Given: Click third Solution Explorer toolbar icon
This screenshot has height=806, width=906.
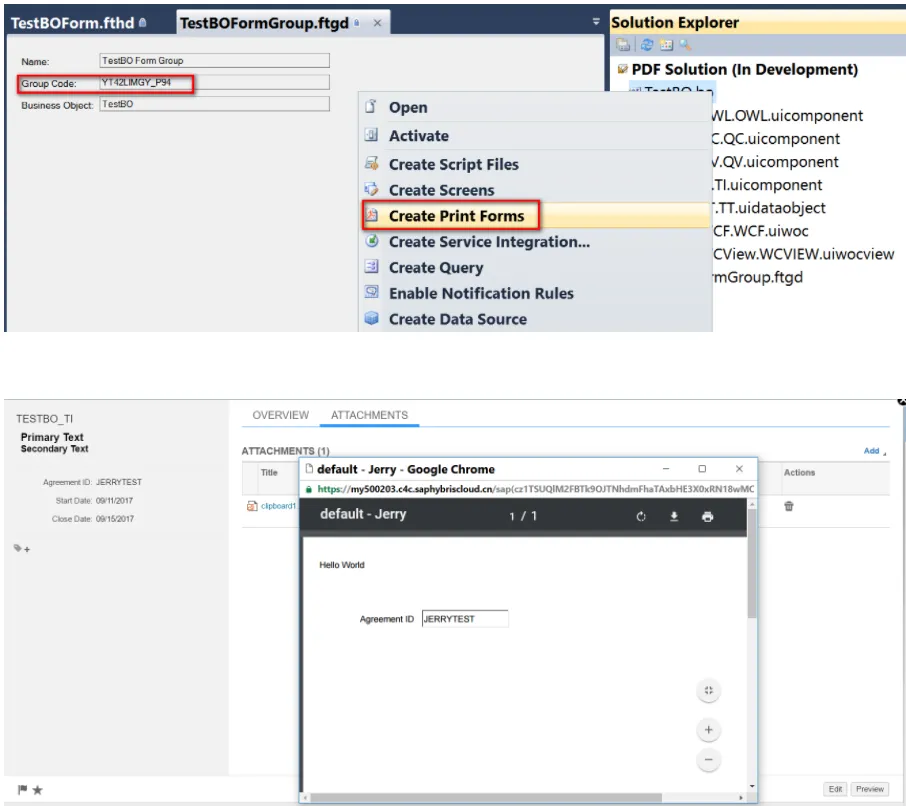Looking at the screenshot, I should tap(666, 44).
